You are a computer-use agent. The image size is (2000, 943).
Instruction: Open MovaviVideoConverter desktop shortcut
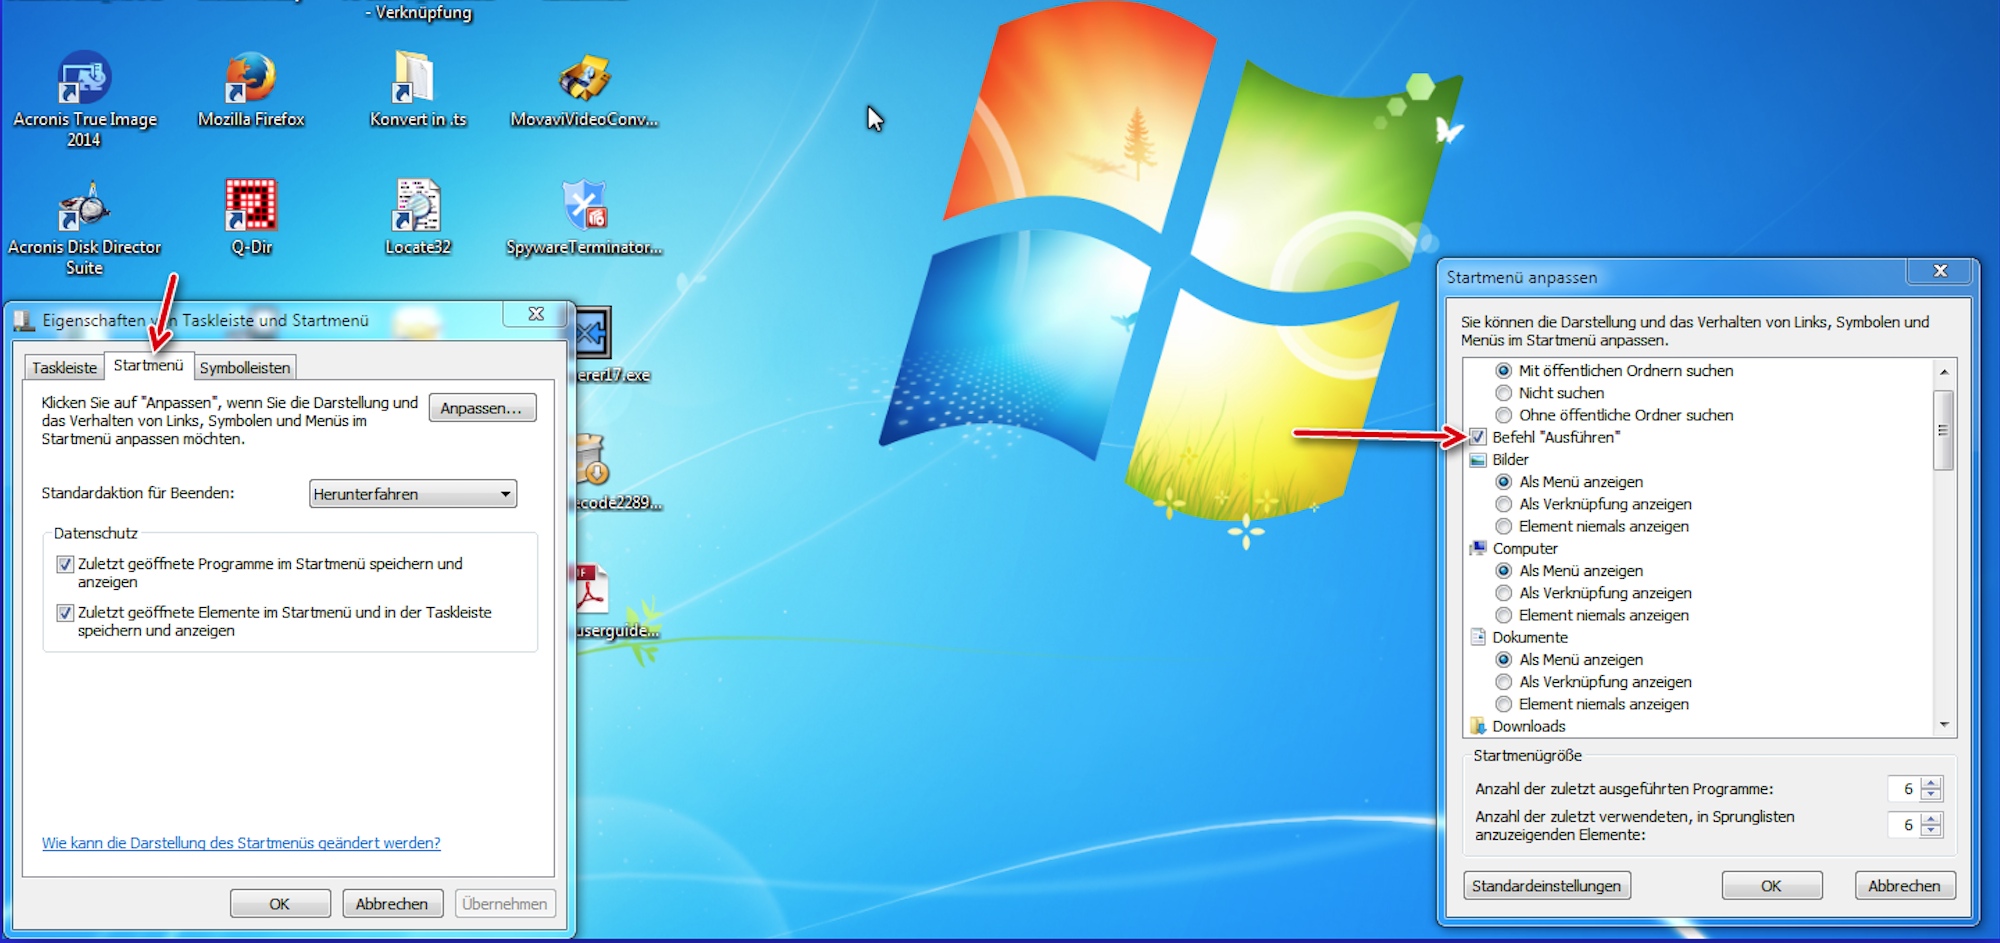(584, 80)
